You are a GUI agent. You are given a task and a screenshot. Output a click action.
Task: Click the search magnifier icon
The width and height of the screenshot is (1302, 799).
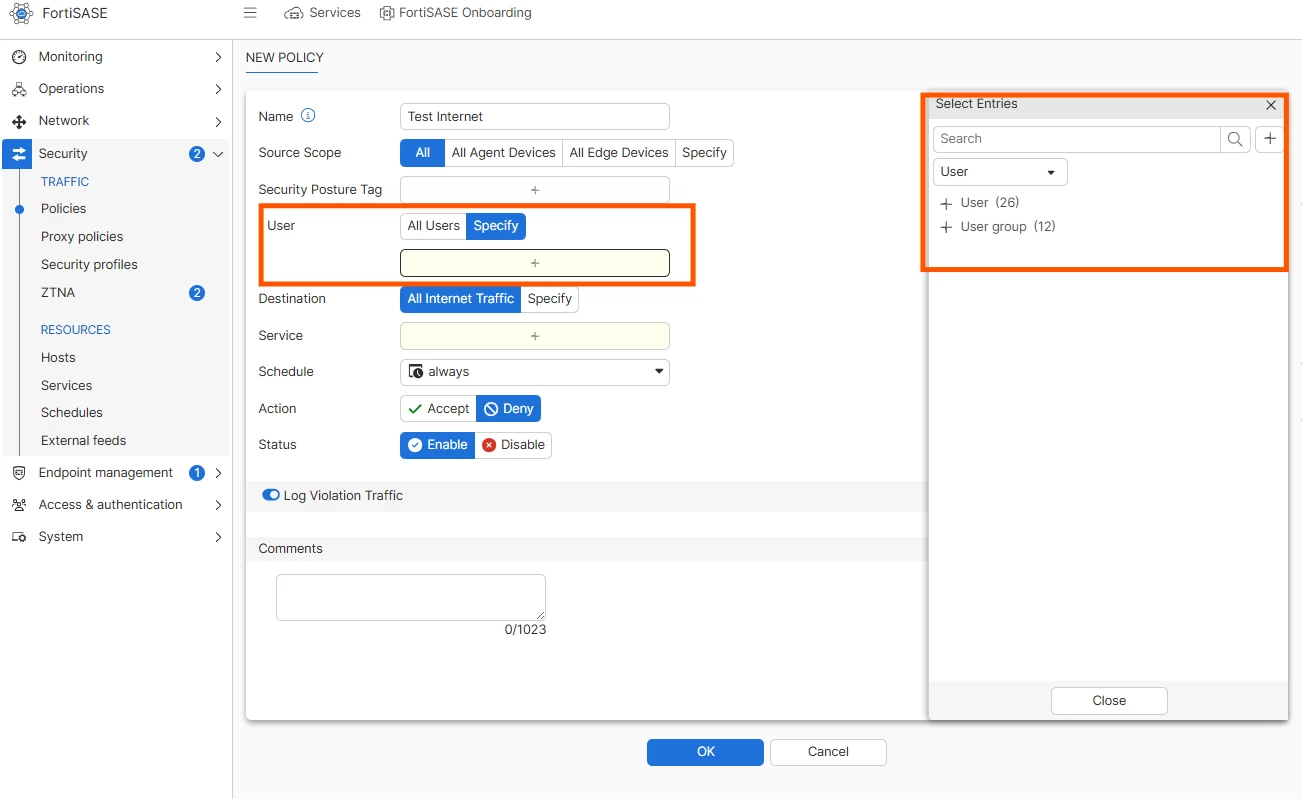pyautogui.click(x=1235, y=139)
